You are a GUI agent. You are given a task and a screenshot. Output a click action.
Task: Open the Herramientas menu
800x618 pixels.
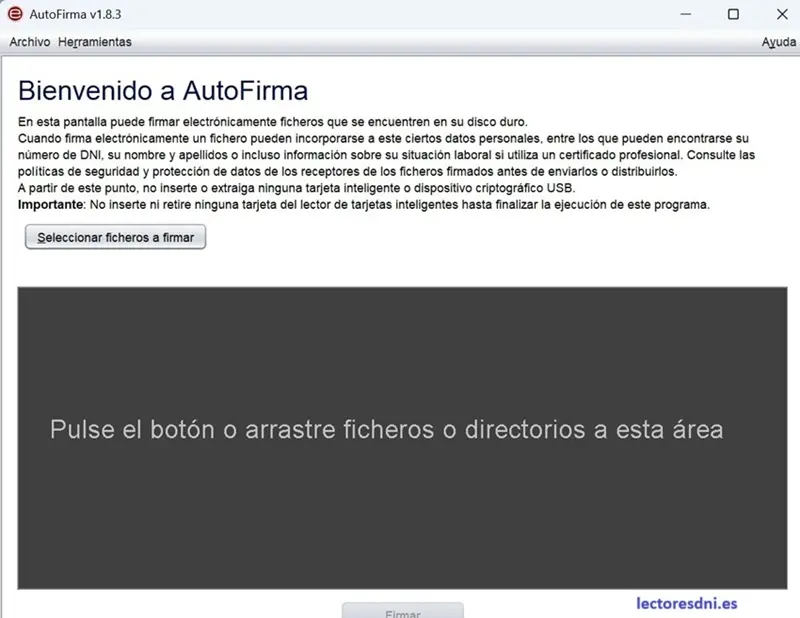(x=94, y=42)
